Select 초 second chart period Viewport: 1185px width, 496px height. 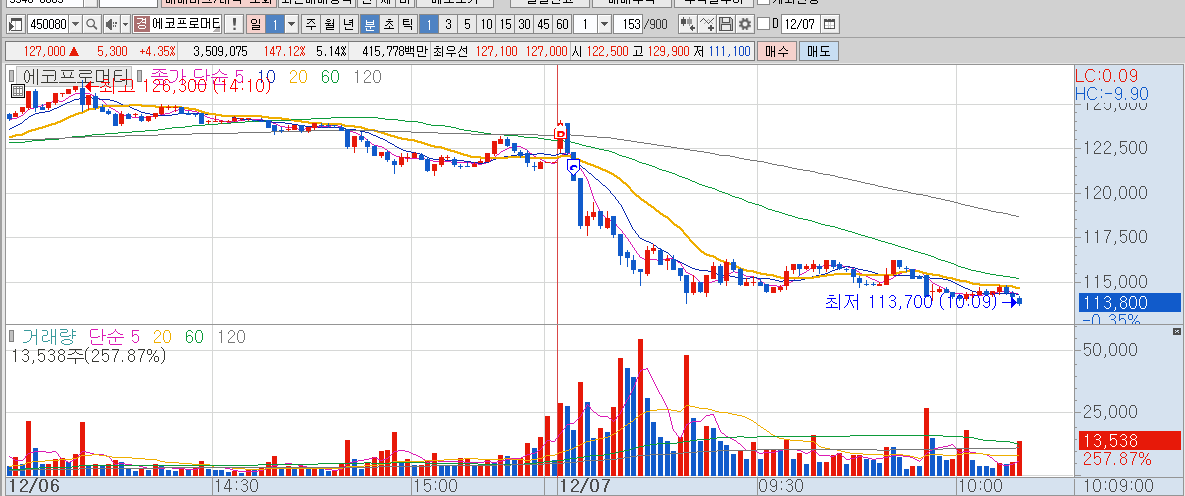coord(388,24)
